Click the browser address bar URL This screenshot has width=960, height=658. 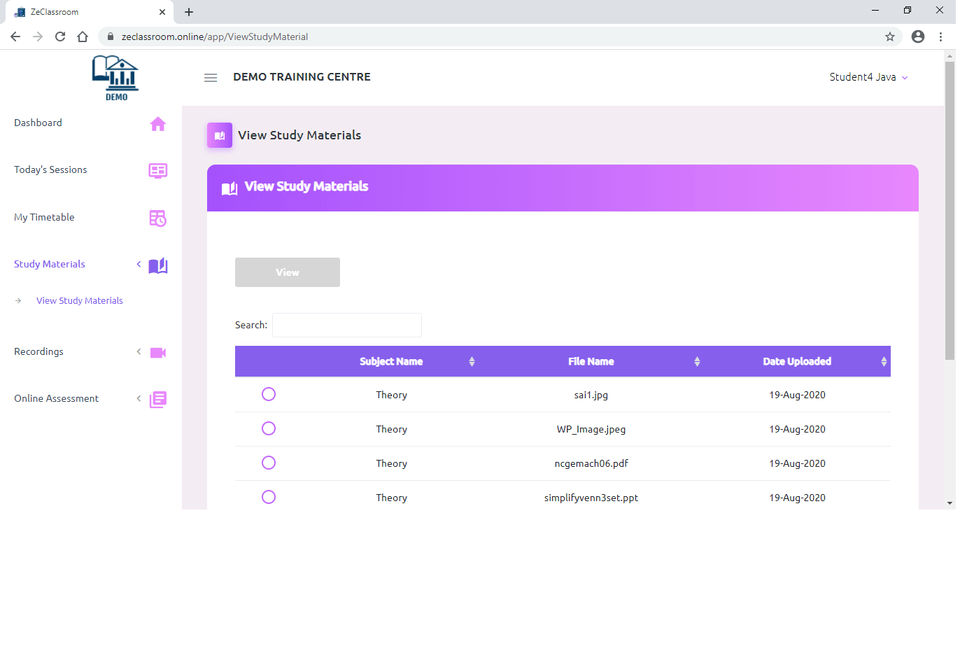215,37
